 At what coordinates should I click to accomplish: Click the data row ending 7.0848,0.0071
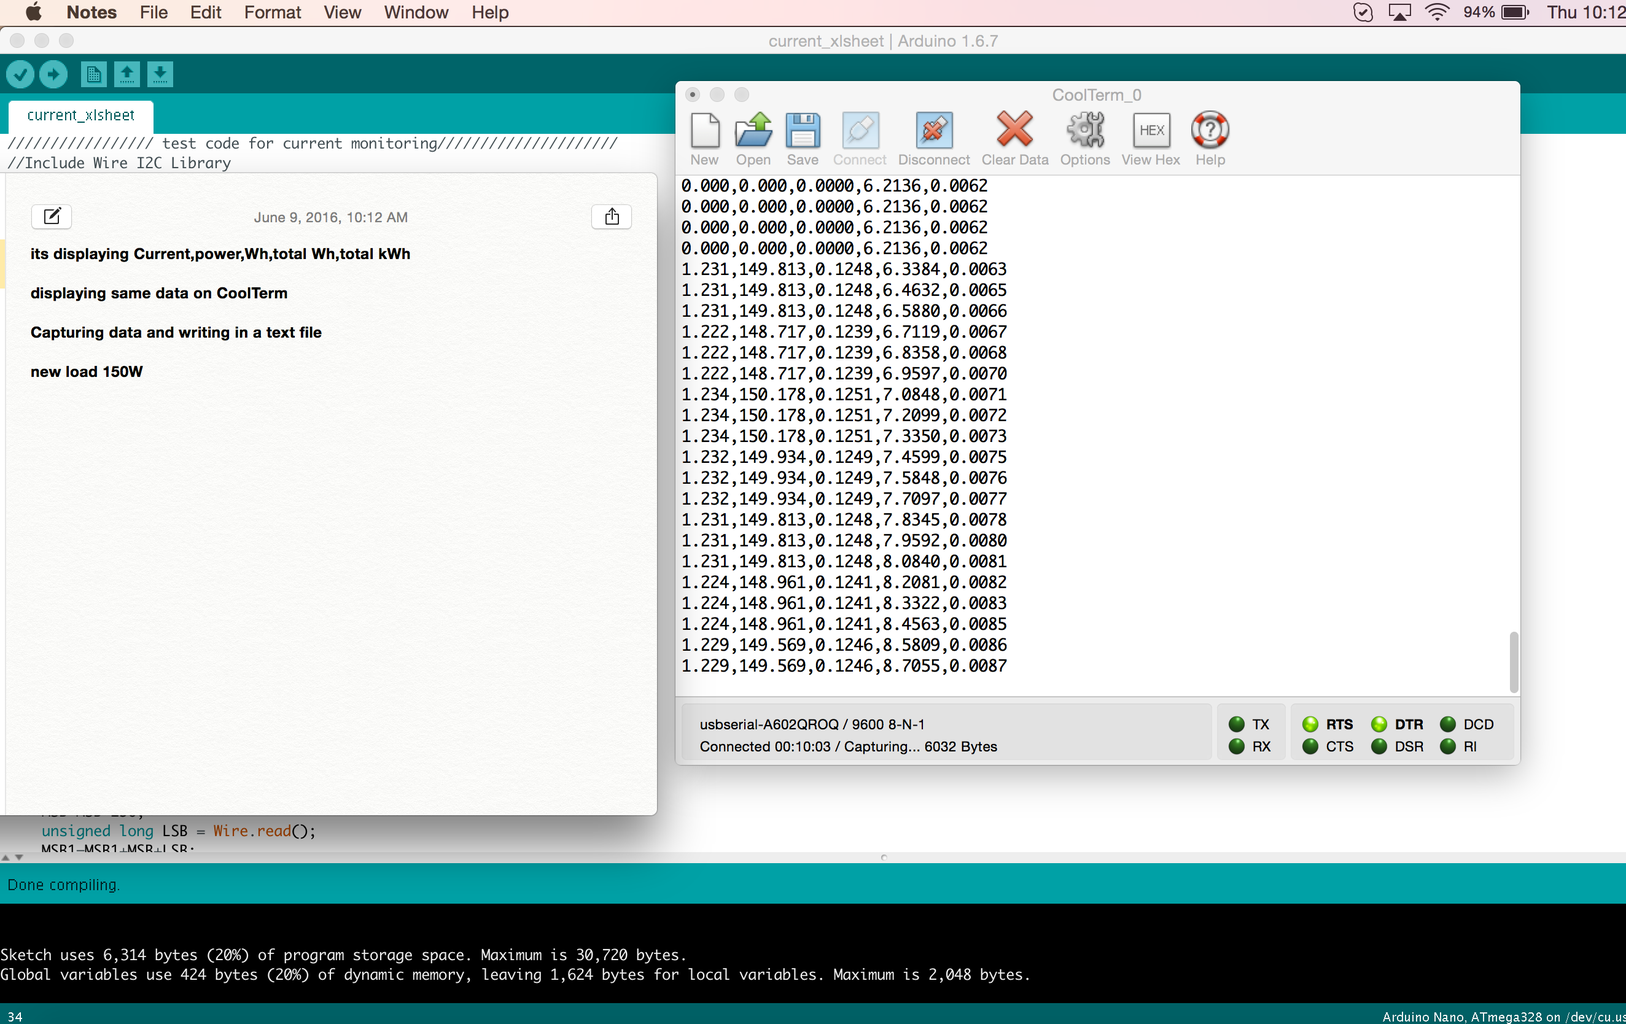(x=844, y=395)
